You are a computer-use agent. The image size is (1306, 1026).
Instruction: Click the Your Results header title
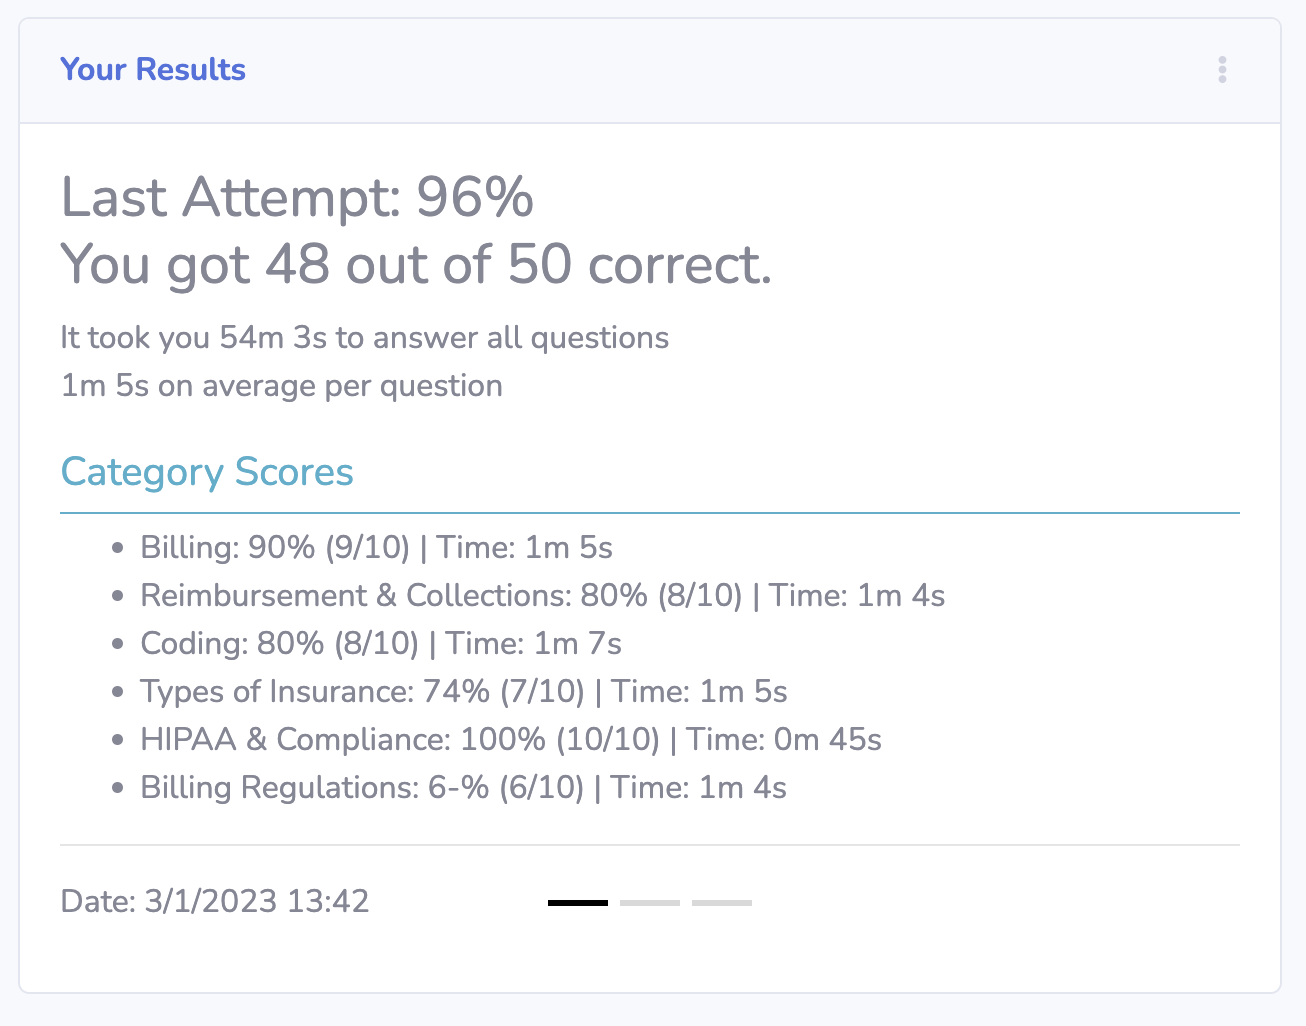153,70
